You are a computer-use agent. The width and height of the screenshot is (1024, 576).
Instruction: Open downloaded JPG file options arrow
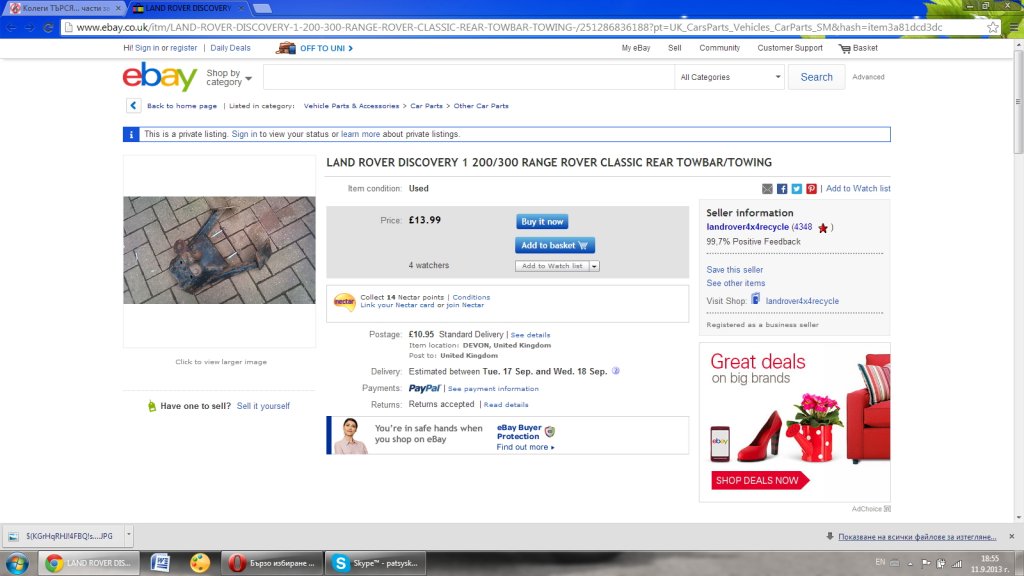pos(129,536)
